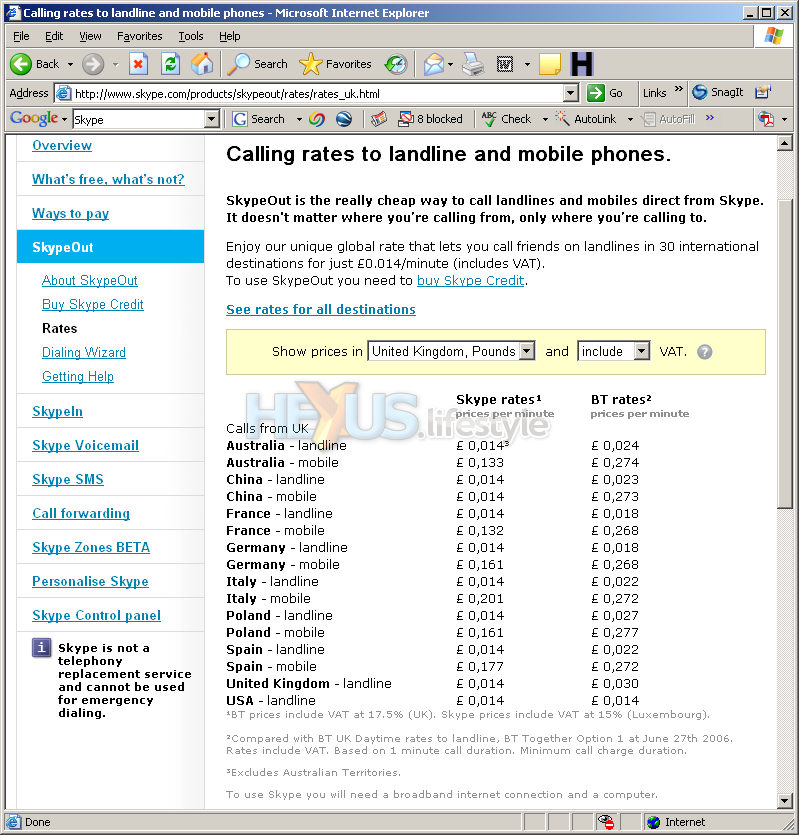This screenshot has width=799, height=835.
Task: Open the Overview sidebar link
Action: pyautogui.click(x=62, y=145)
